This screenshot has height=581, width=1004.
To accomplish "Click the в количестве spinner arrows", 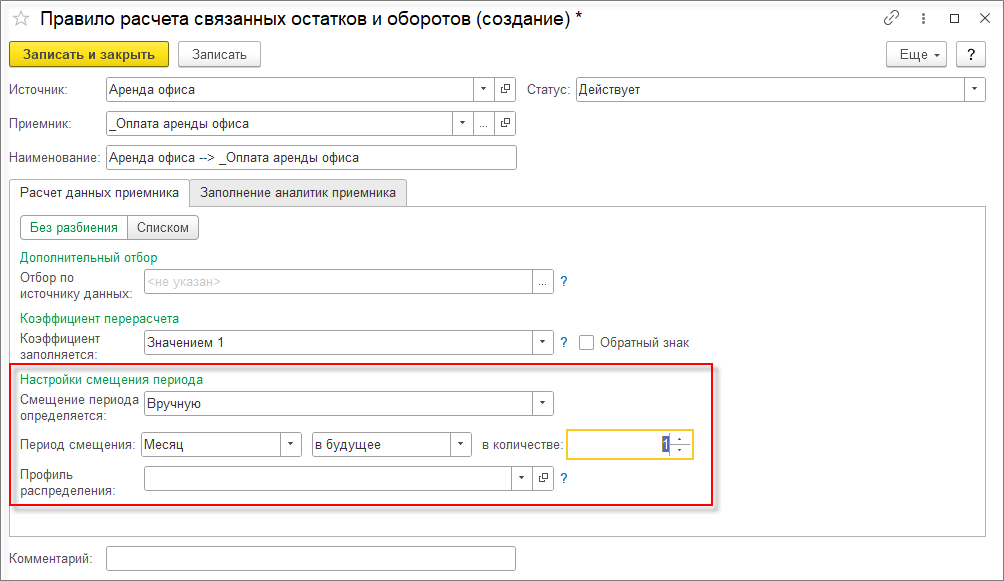I will 680,444.
